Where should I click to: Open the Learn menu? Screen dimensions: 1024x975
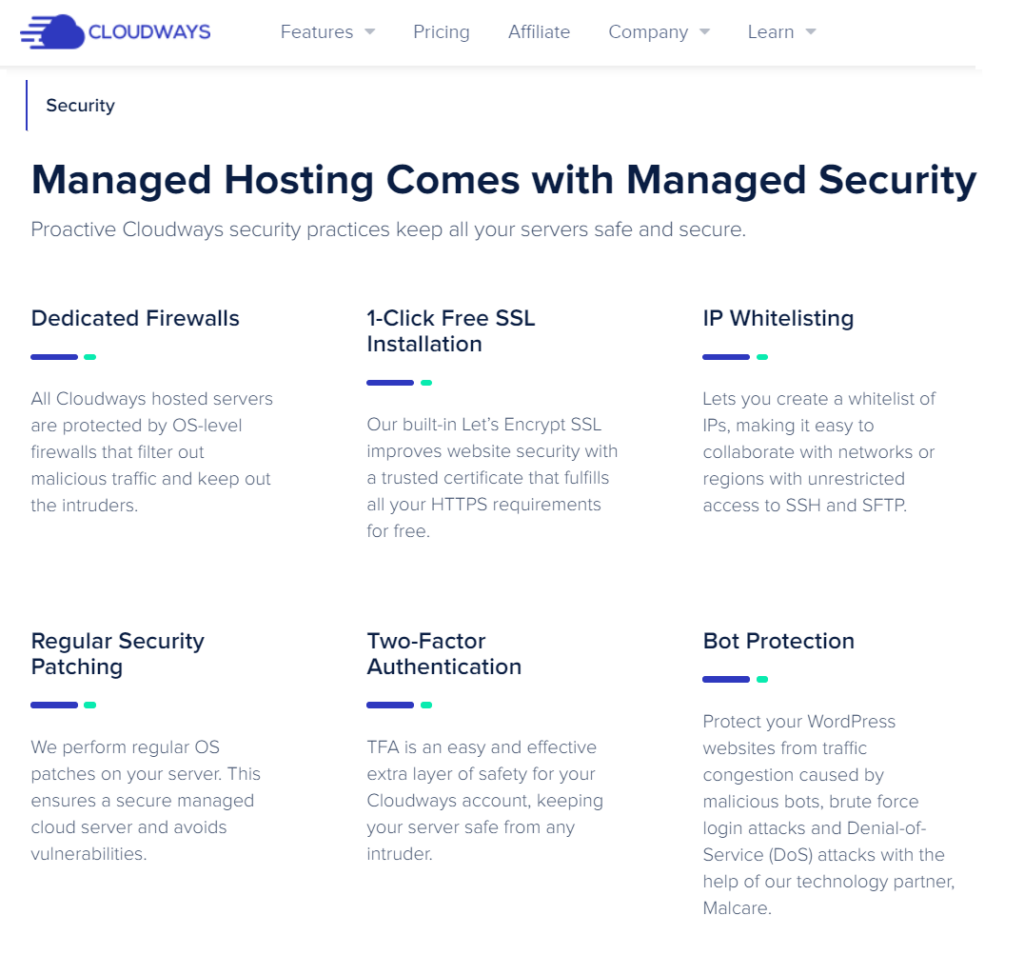pyautogui.click(x=771, y=32)
